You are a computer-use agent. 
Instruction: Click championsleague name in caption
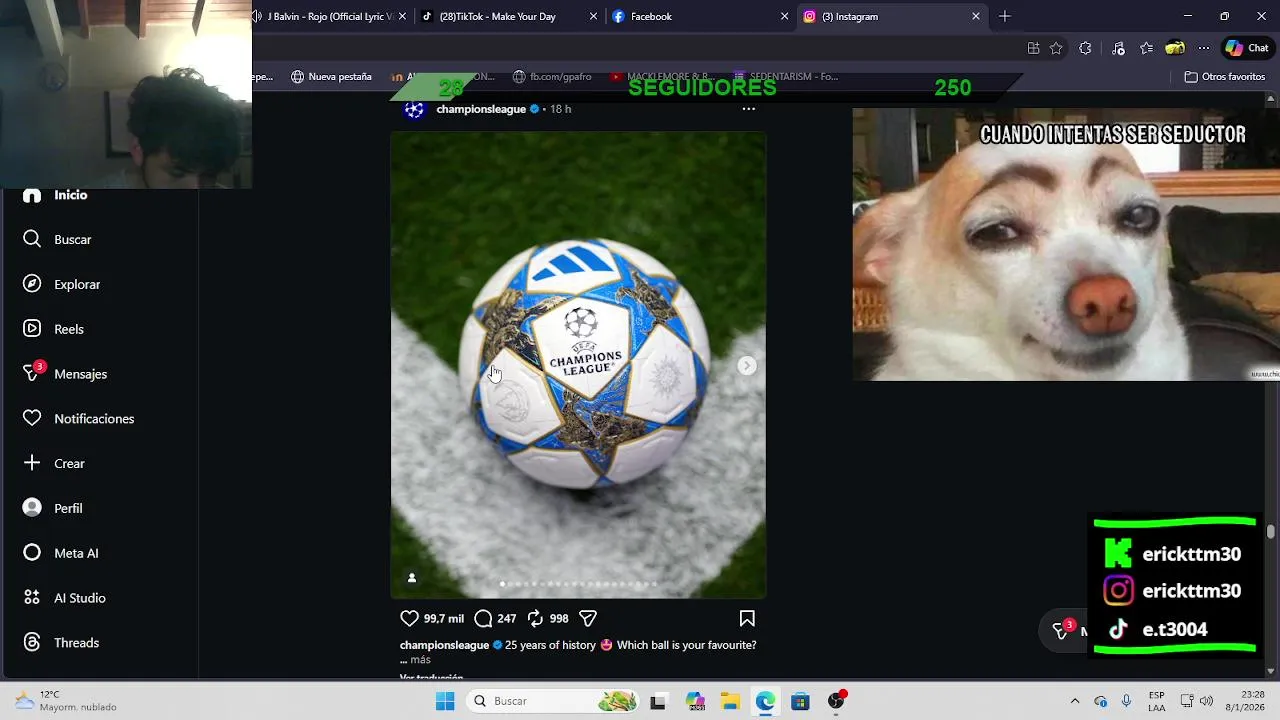click(x=444, y=645)
